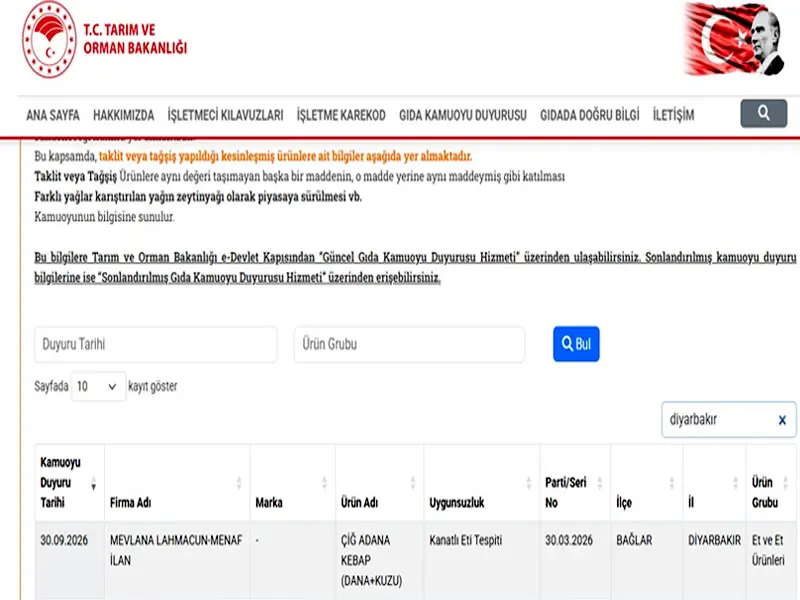Click the orange taklit veya tağşiş sentence
This screenshot has width=800, height=600.
[285, 156]
